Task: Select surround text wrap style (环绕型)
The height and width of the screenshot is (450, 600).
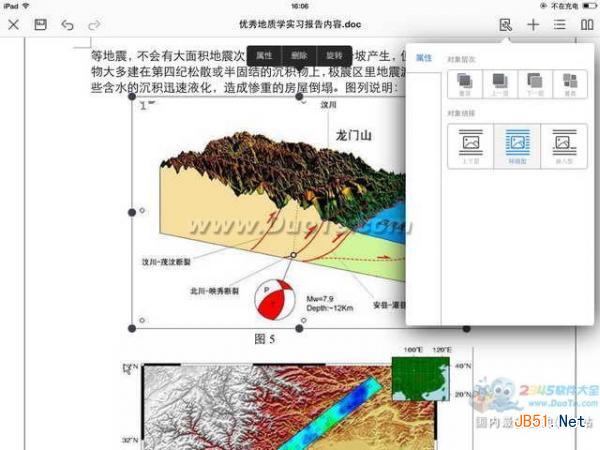Action: coord(517,146)
